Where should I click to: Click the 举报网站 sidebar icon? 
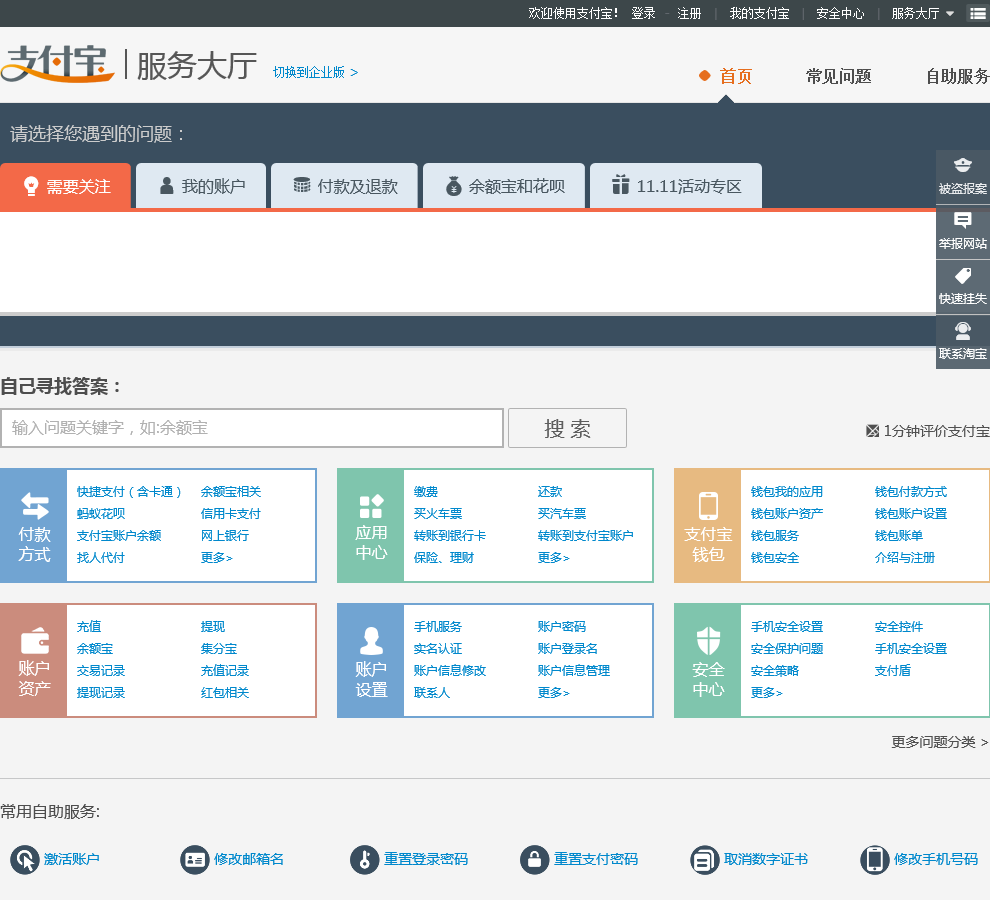click(962, 220)
